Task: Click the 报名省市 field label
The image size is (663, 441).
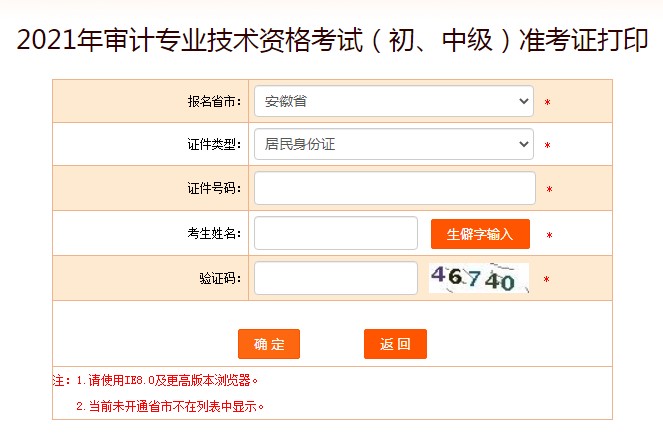Action: point(213,102)
